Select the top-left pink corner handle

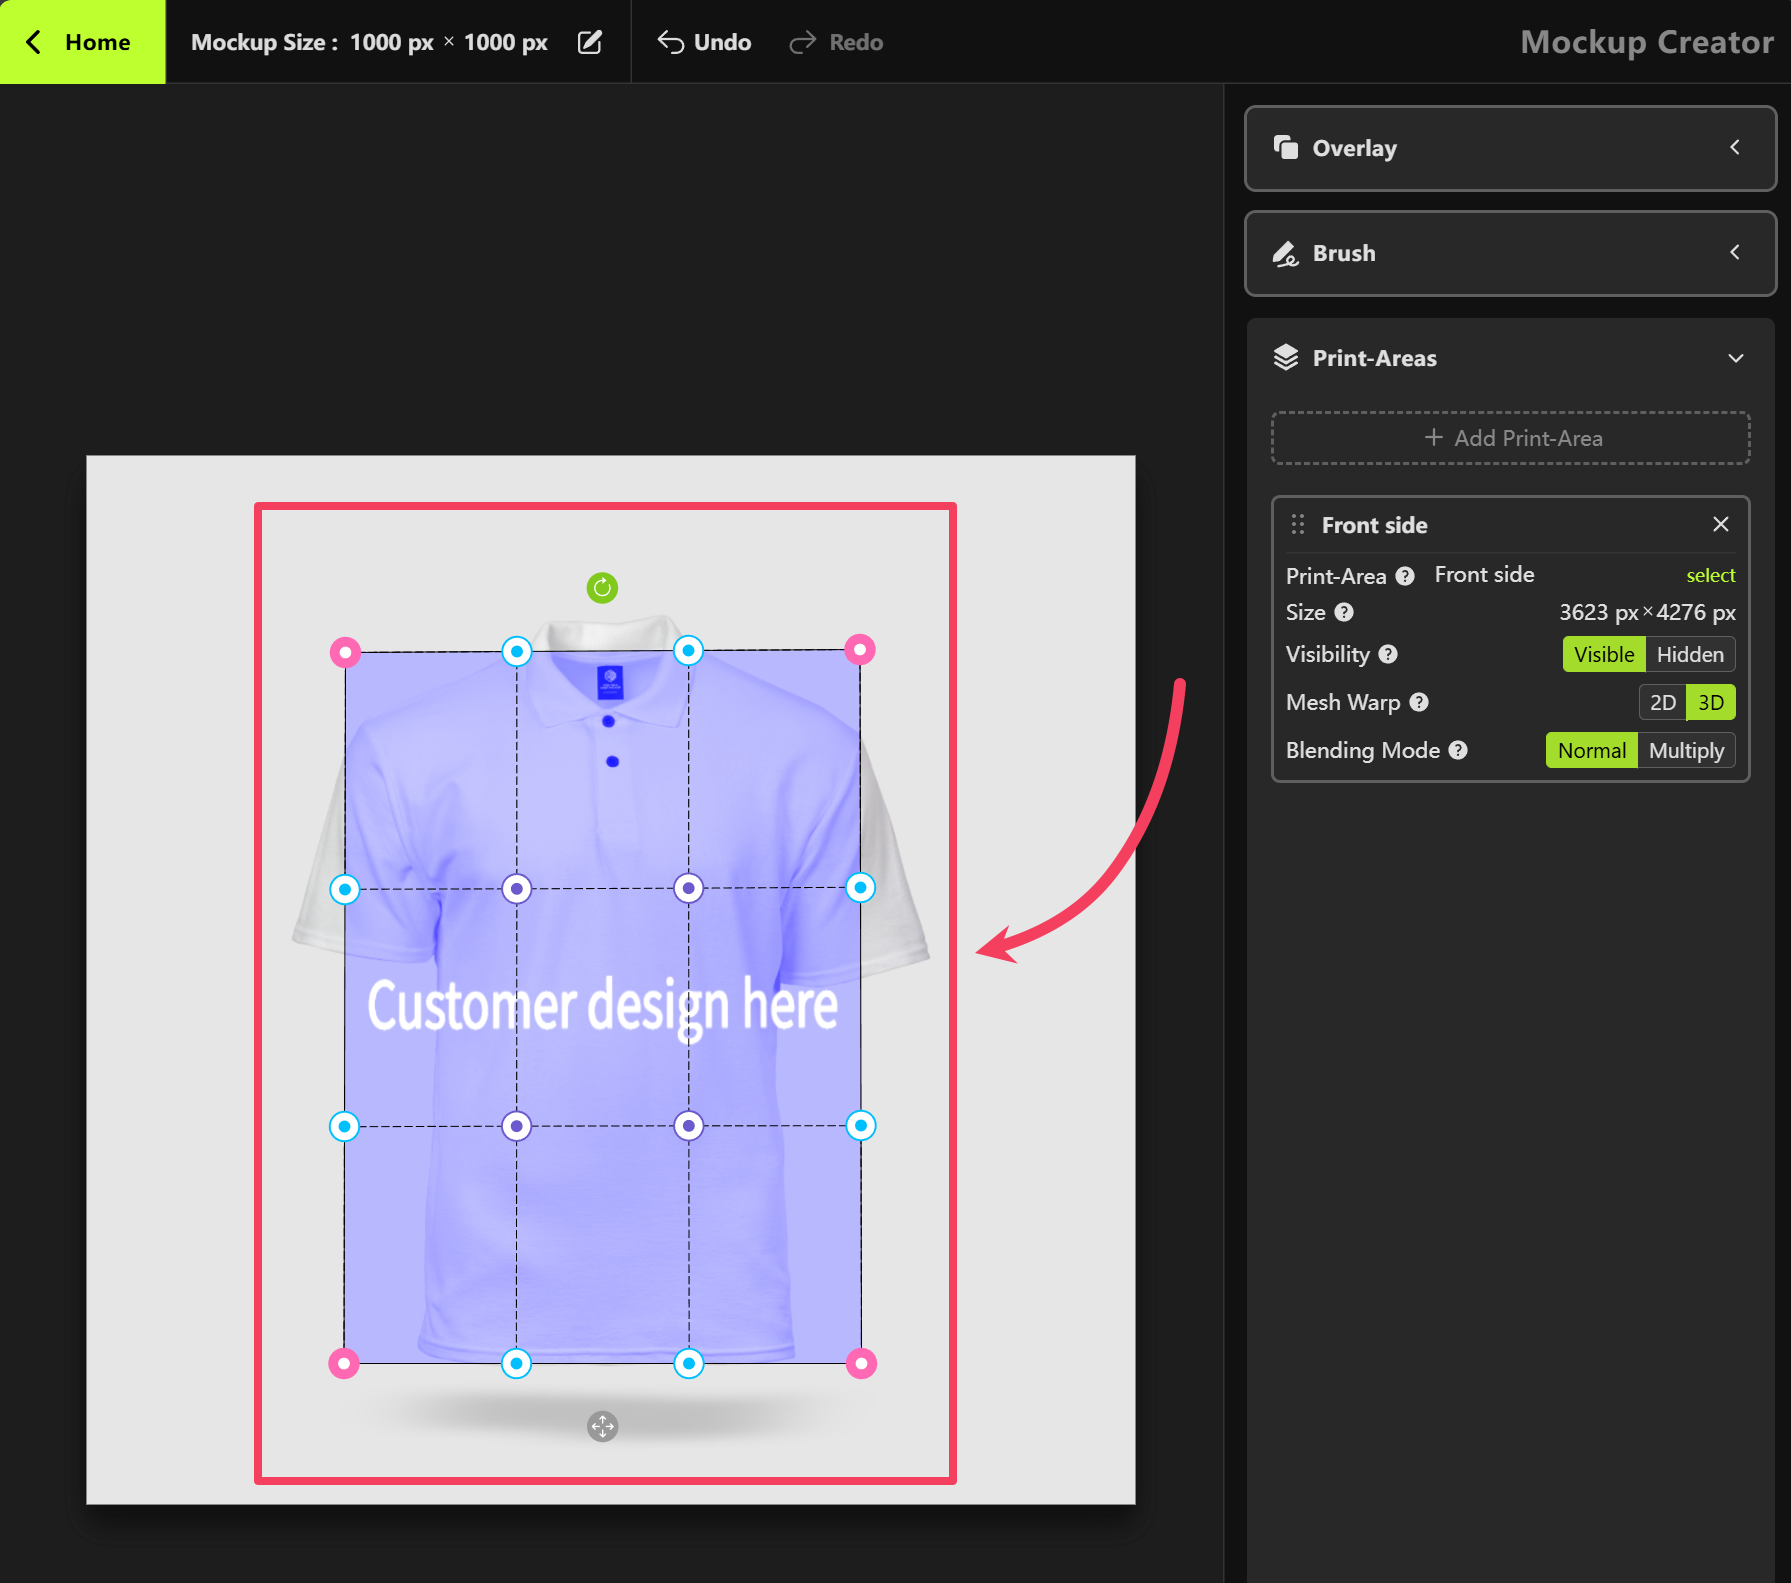345,653
